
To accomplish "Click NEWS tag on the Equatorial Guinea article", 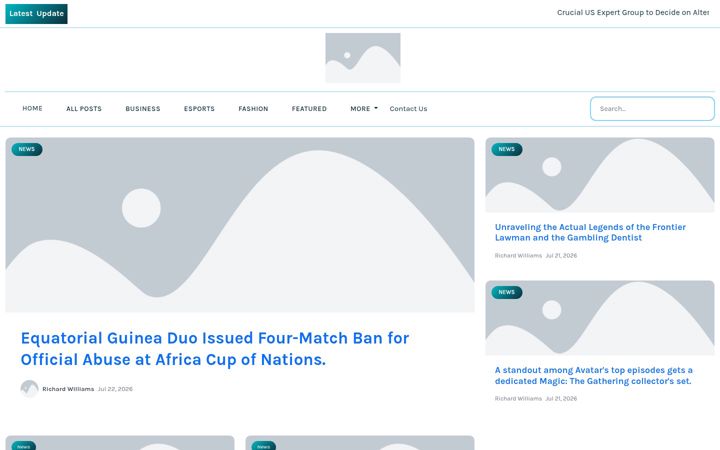I will pos(27,149).
